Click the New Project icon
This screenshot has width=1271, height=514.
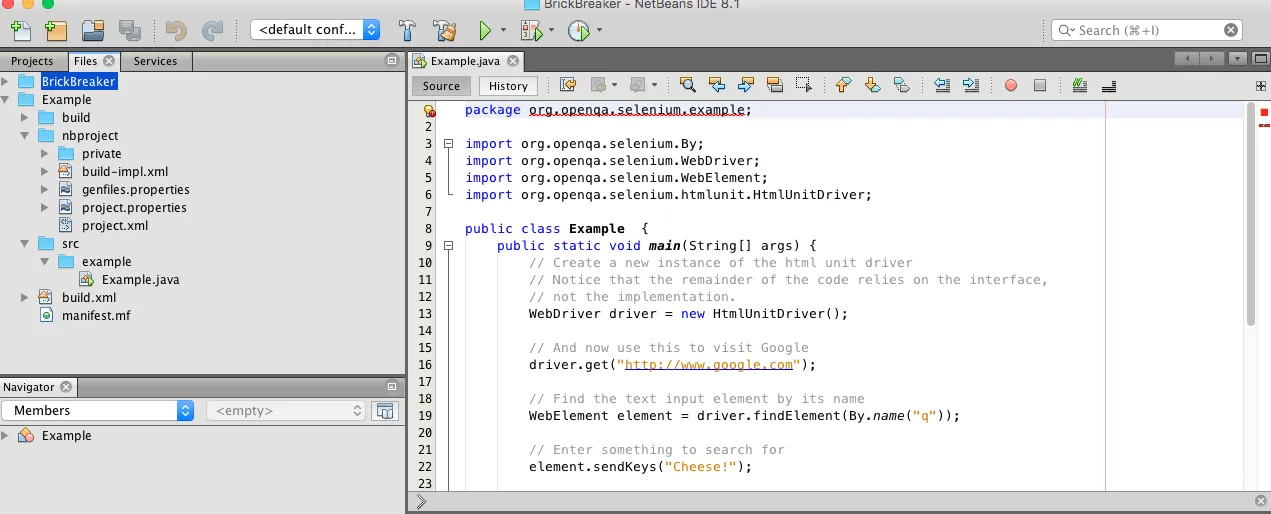click(55, 30)
